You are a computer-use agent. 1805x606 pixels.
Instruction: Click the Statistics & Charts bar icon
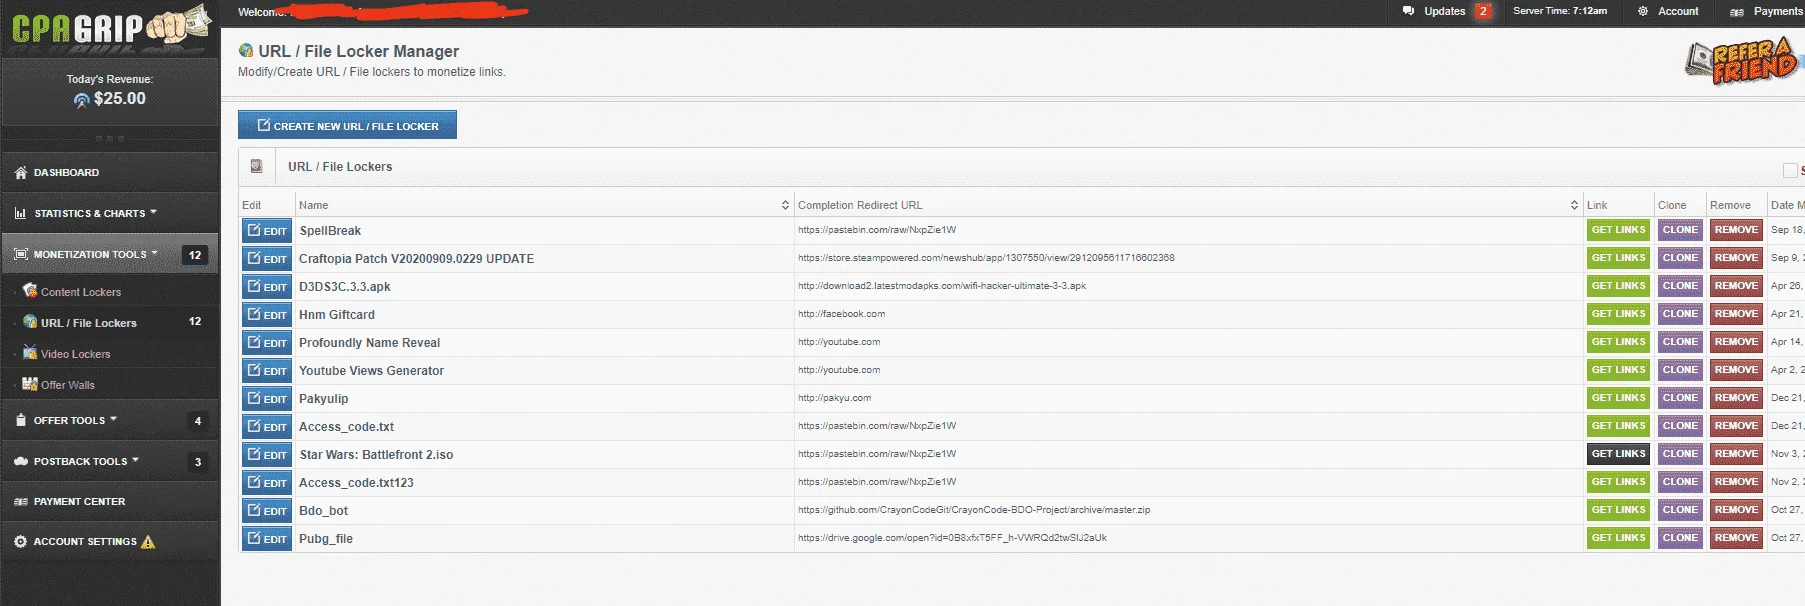(21, 214)
